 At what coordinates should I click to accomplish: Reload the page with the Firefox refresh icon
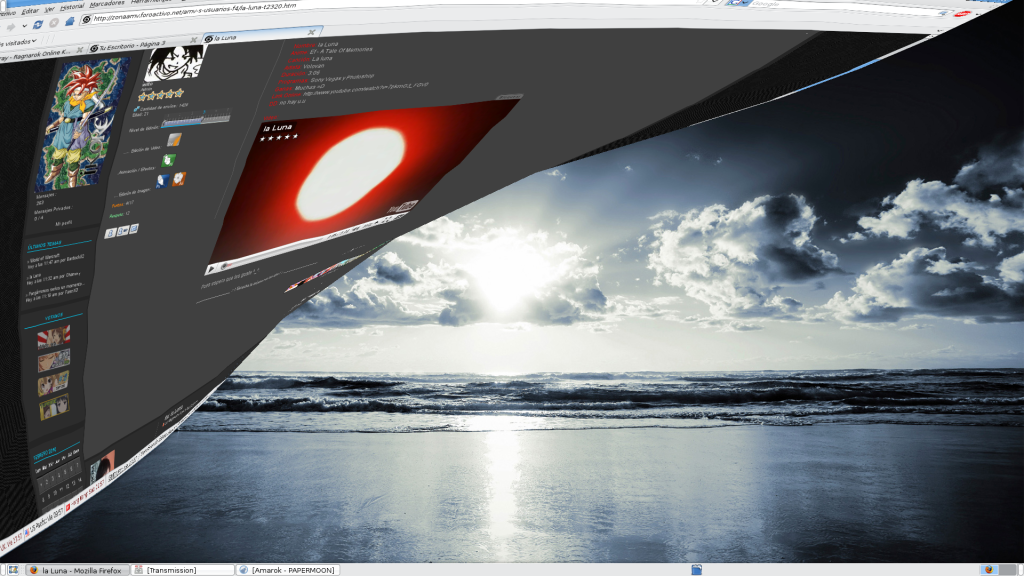click(x=38, y=25)
